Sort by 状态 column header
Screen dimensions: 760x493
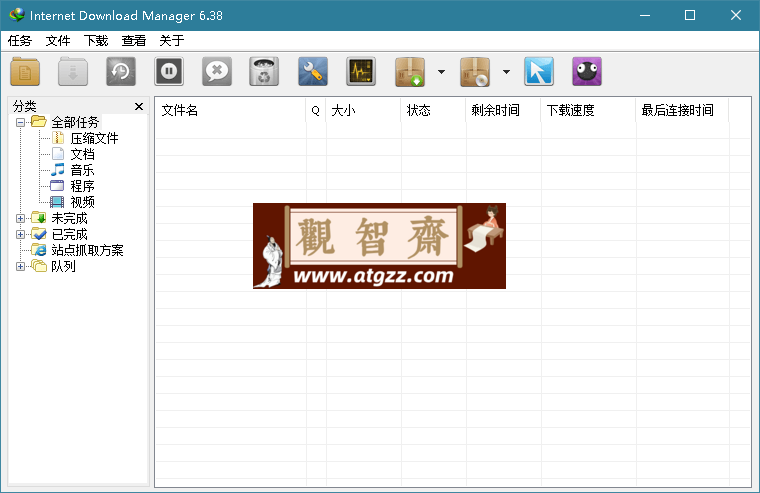(433, 111)
